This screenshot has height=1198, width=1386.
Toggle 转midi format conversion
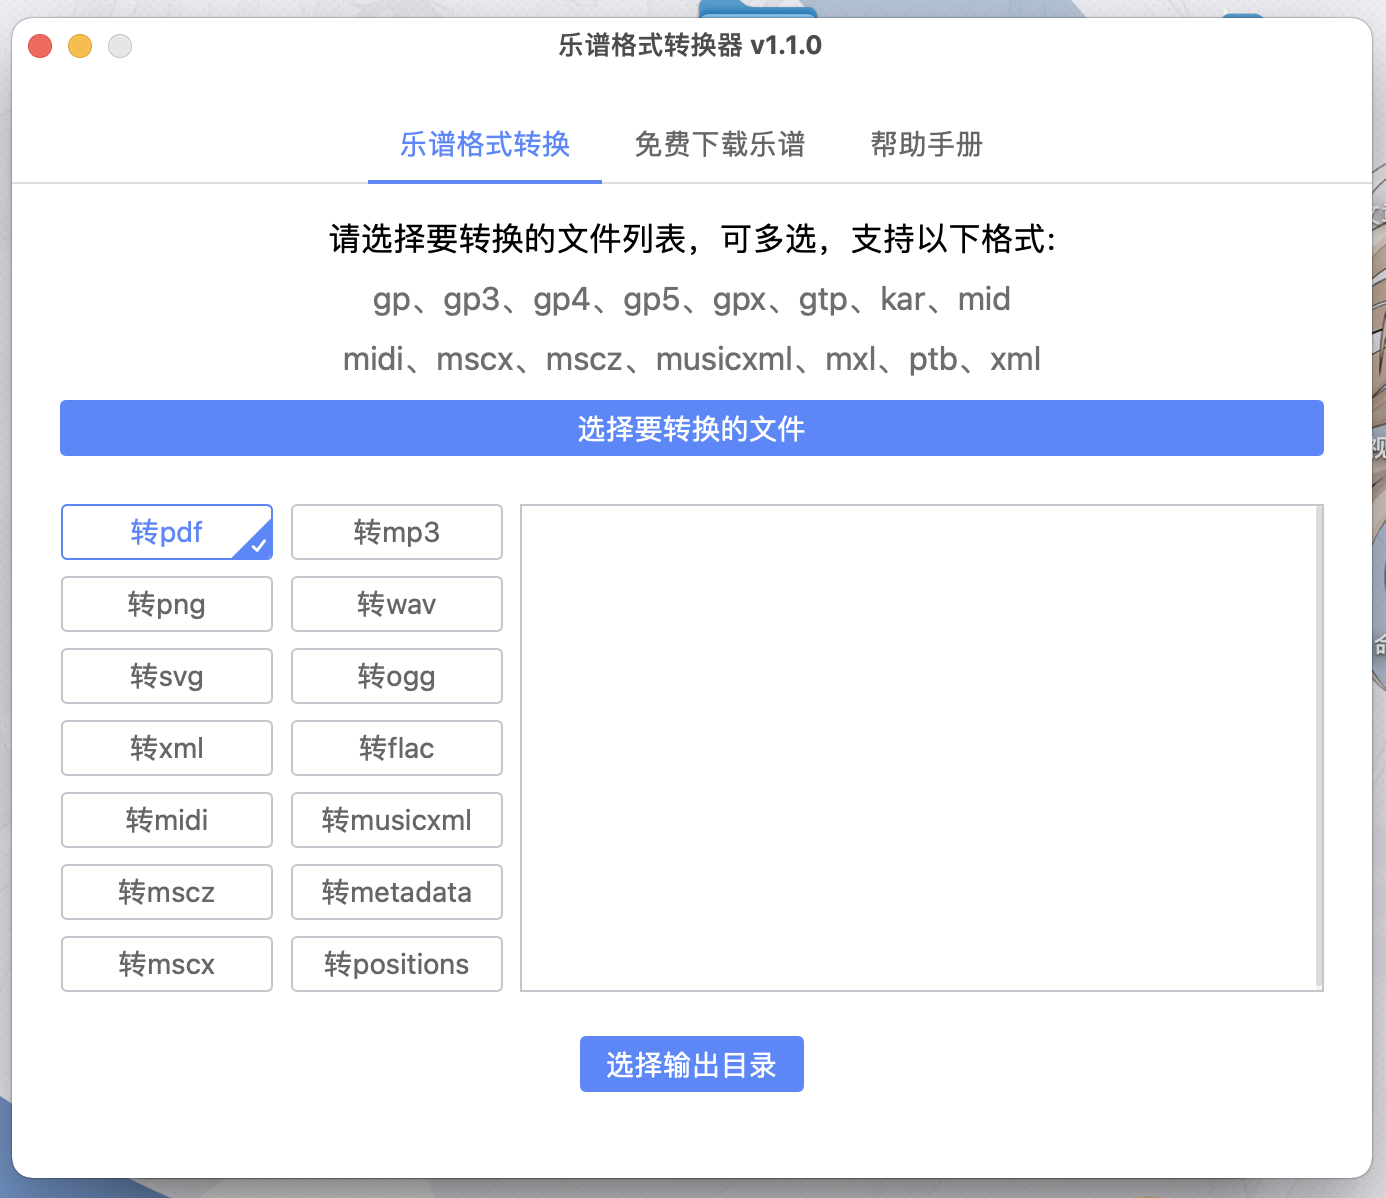point(166,820)
